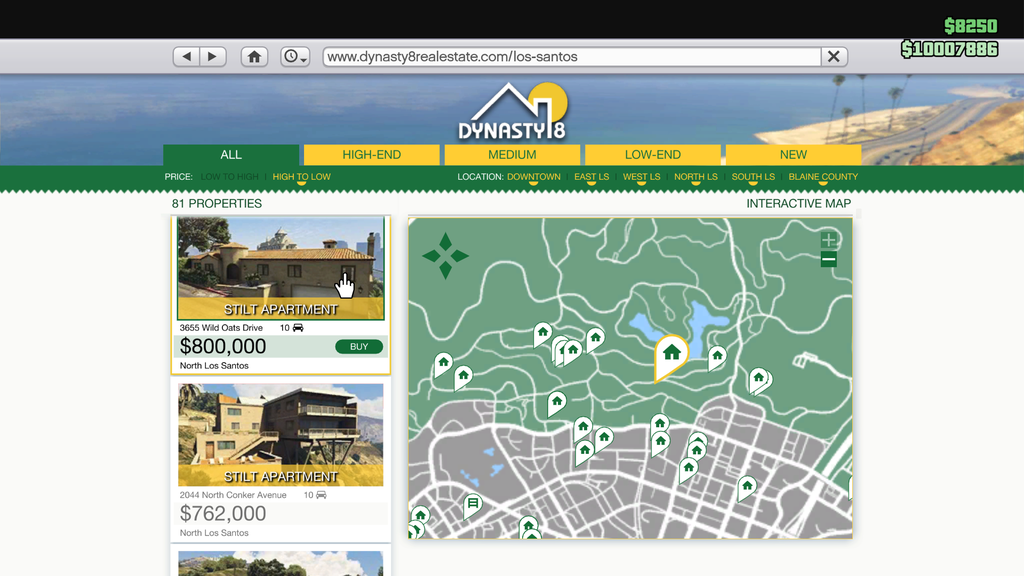Sort prices High to Low
1024x576 pixels.
tap(301, 177)
